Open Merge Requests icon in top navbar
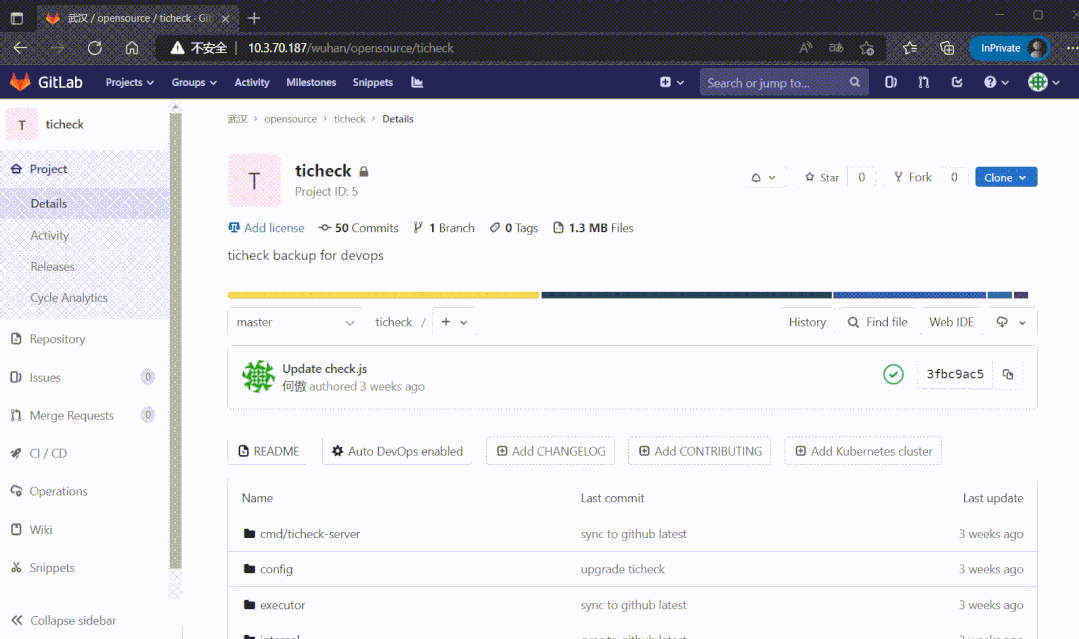 coord(923,83)
